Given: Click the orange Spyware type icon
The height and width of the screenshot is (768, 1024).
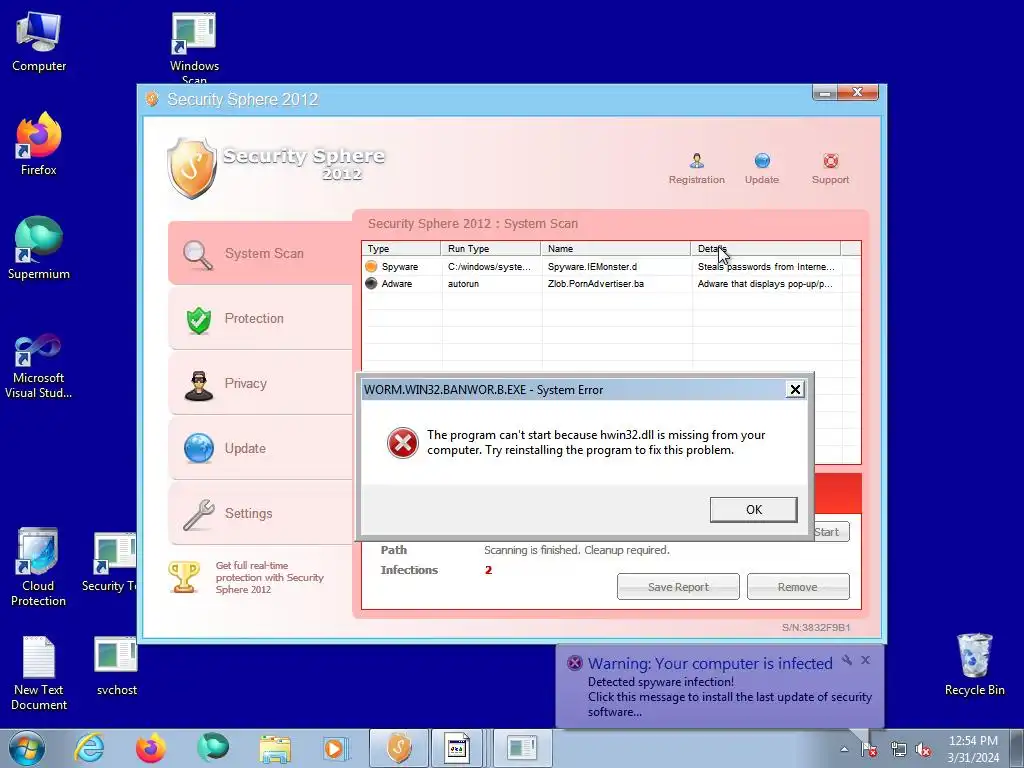Looking at the screenshot, I should [371, 266].
